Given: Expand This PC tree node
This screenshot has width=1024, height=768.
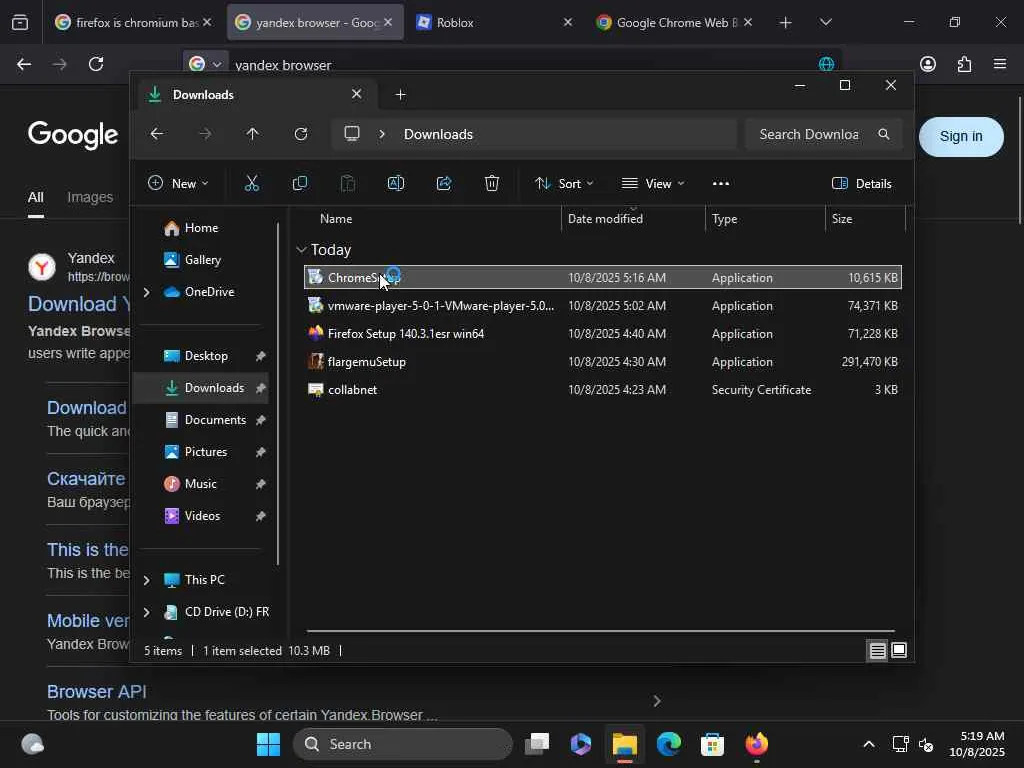Looking at the screenshot, I should tap(146, 580).
